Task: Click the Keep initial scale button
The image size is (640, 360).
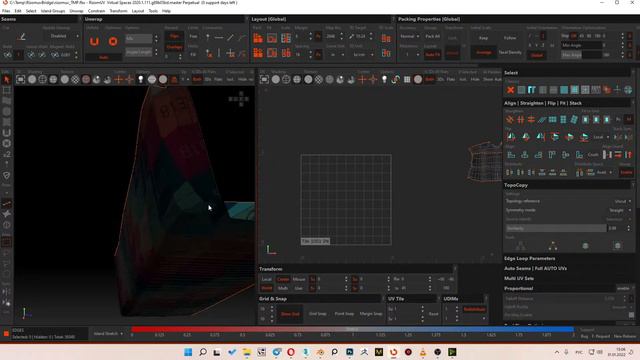Action: tap(483, 38)
